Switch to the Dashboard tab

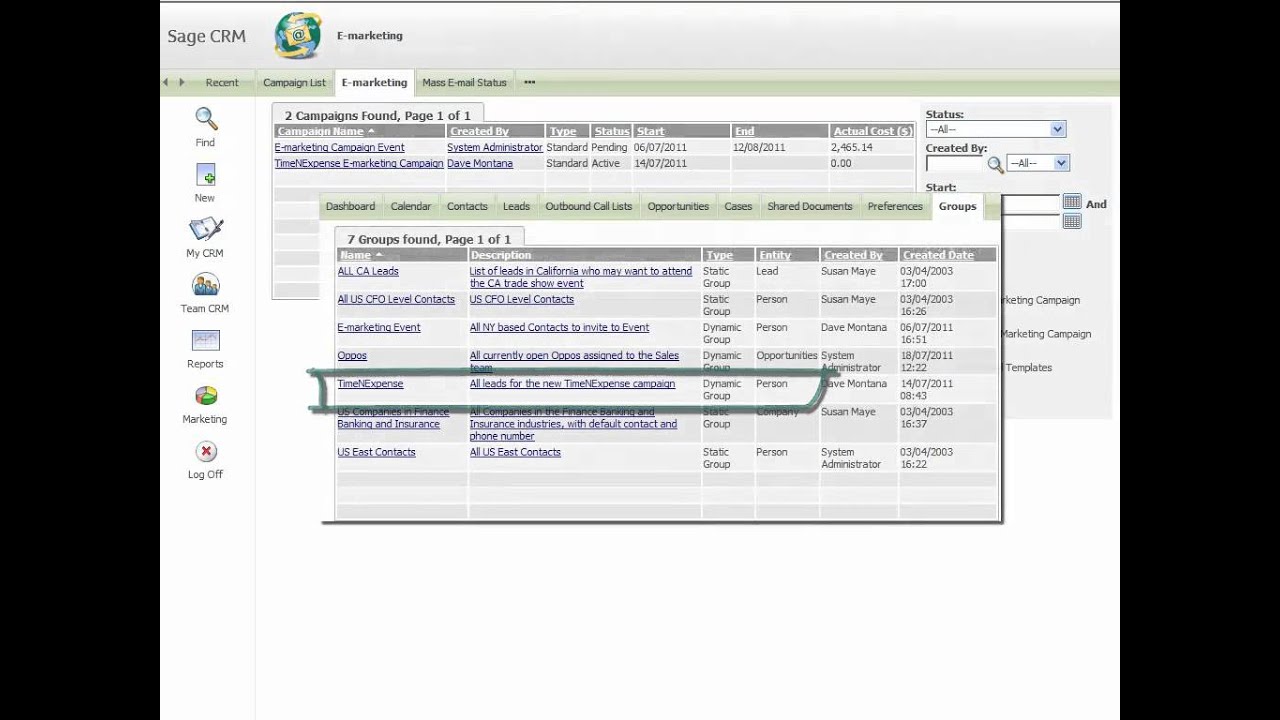pyautogui.click(x=350, y=206)
